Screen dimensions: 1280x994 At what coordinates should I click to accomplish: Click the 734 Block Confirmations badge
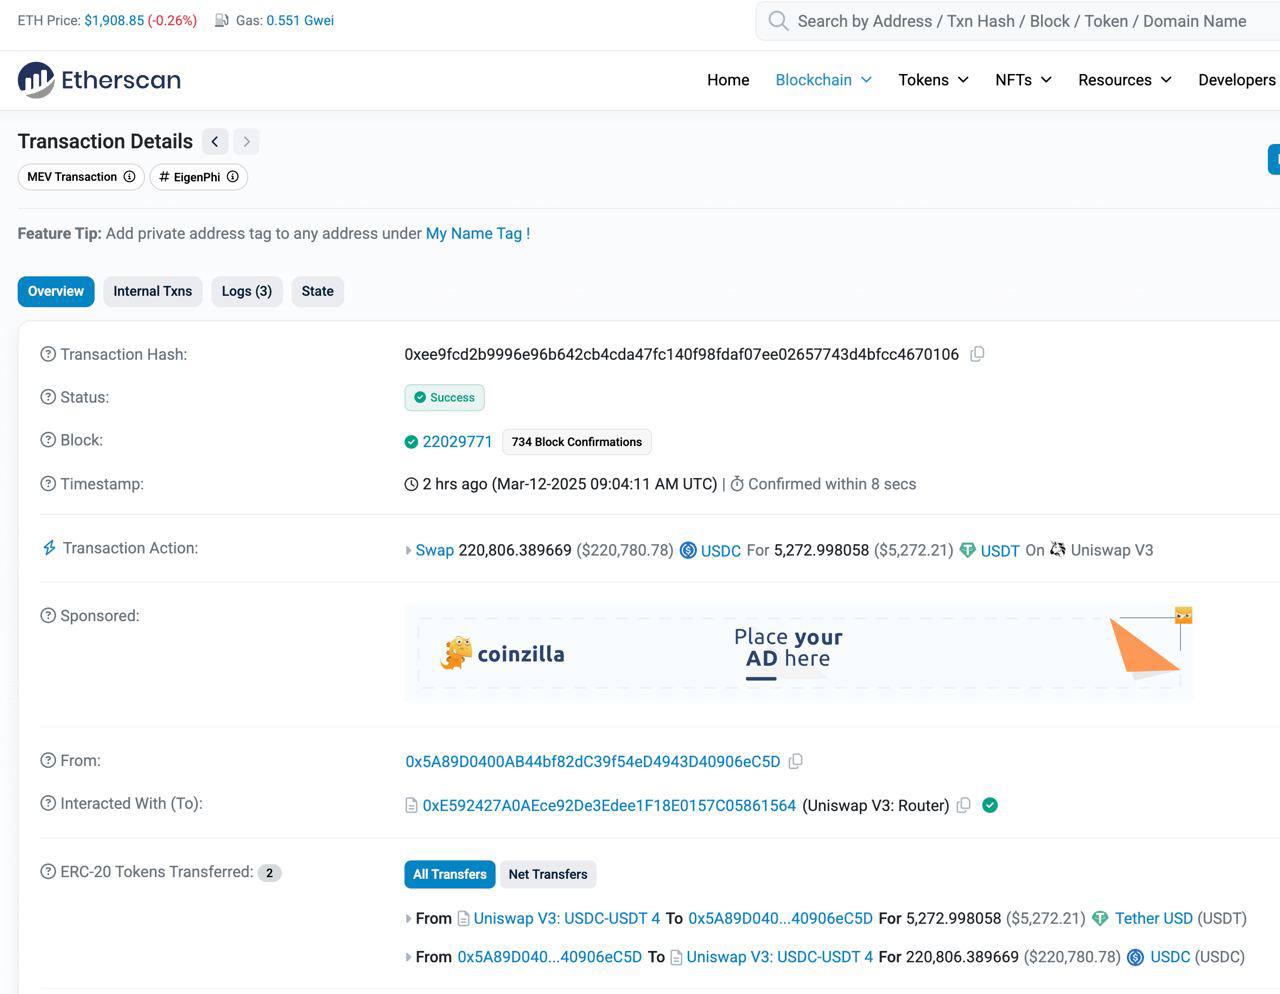577,442
